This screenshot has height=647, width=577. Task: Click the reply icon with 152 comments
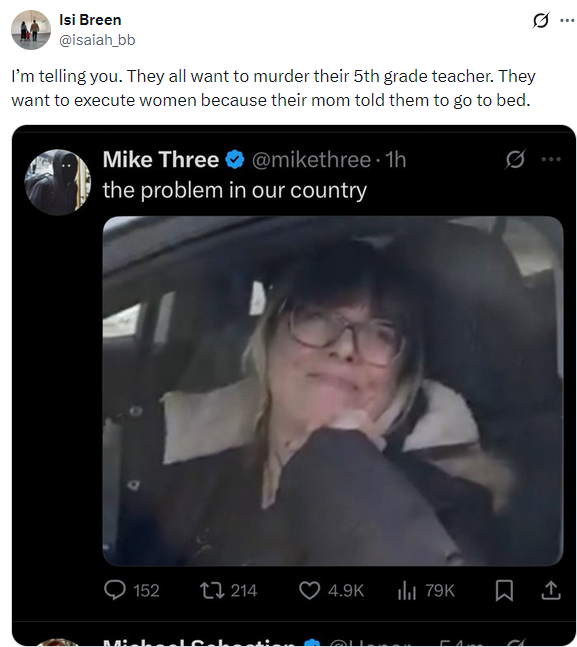pyautogui.click(x=114, y=590)
